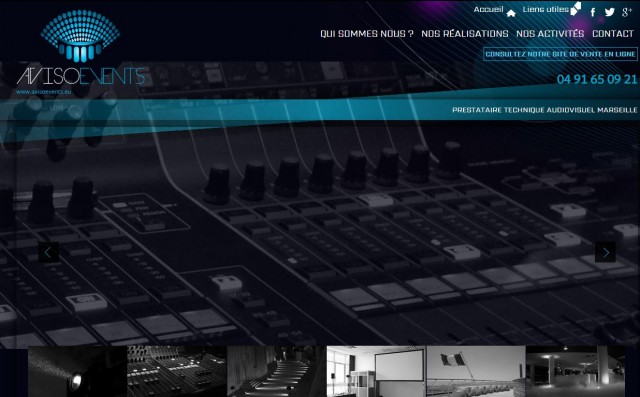Open the projection screen room thumbnail
The width and height of the screenshot is (640, 397).
376,371
